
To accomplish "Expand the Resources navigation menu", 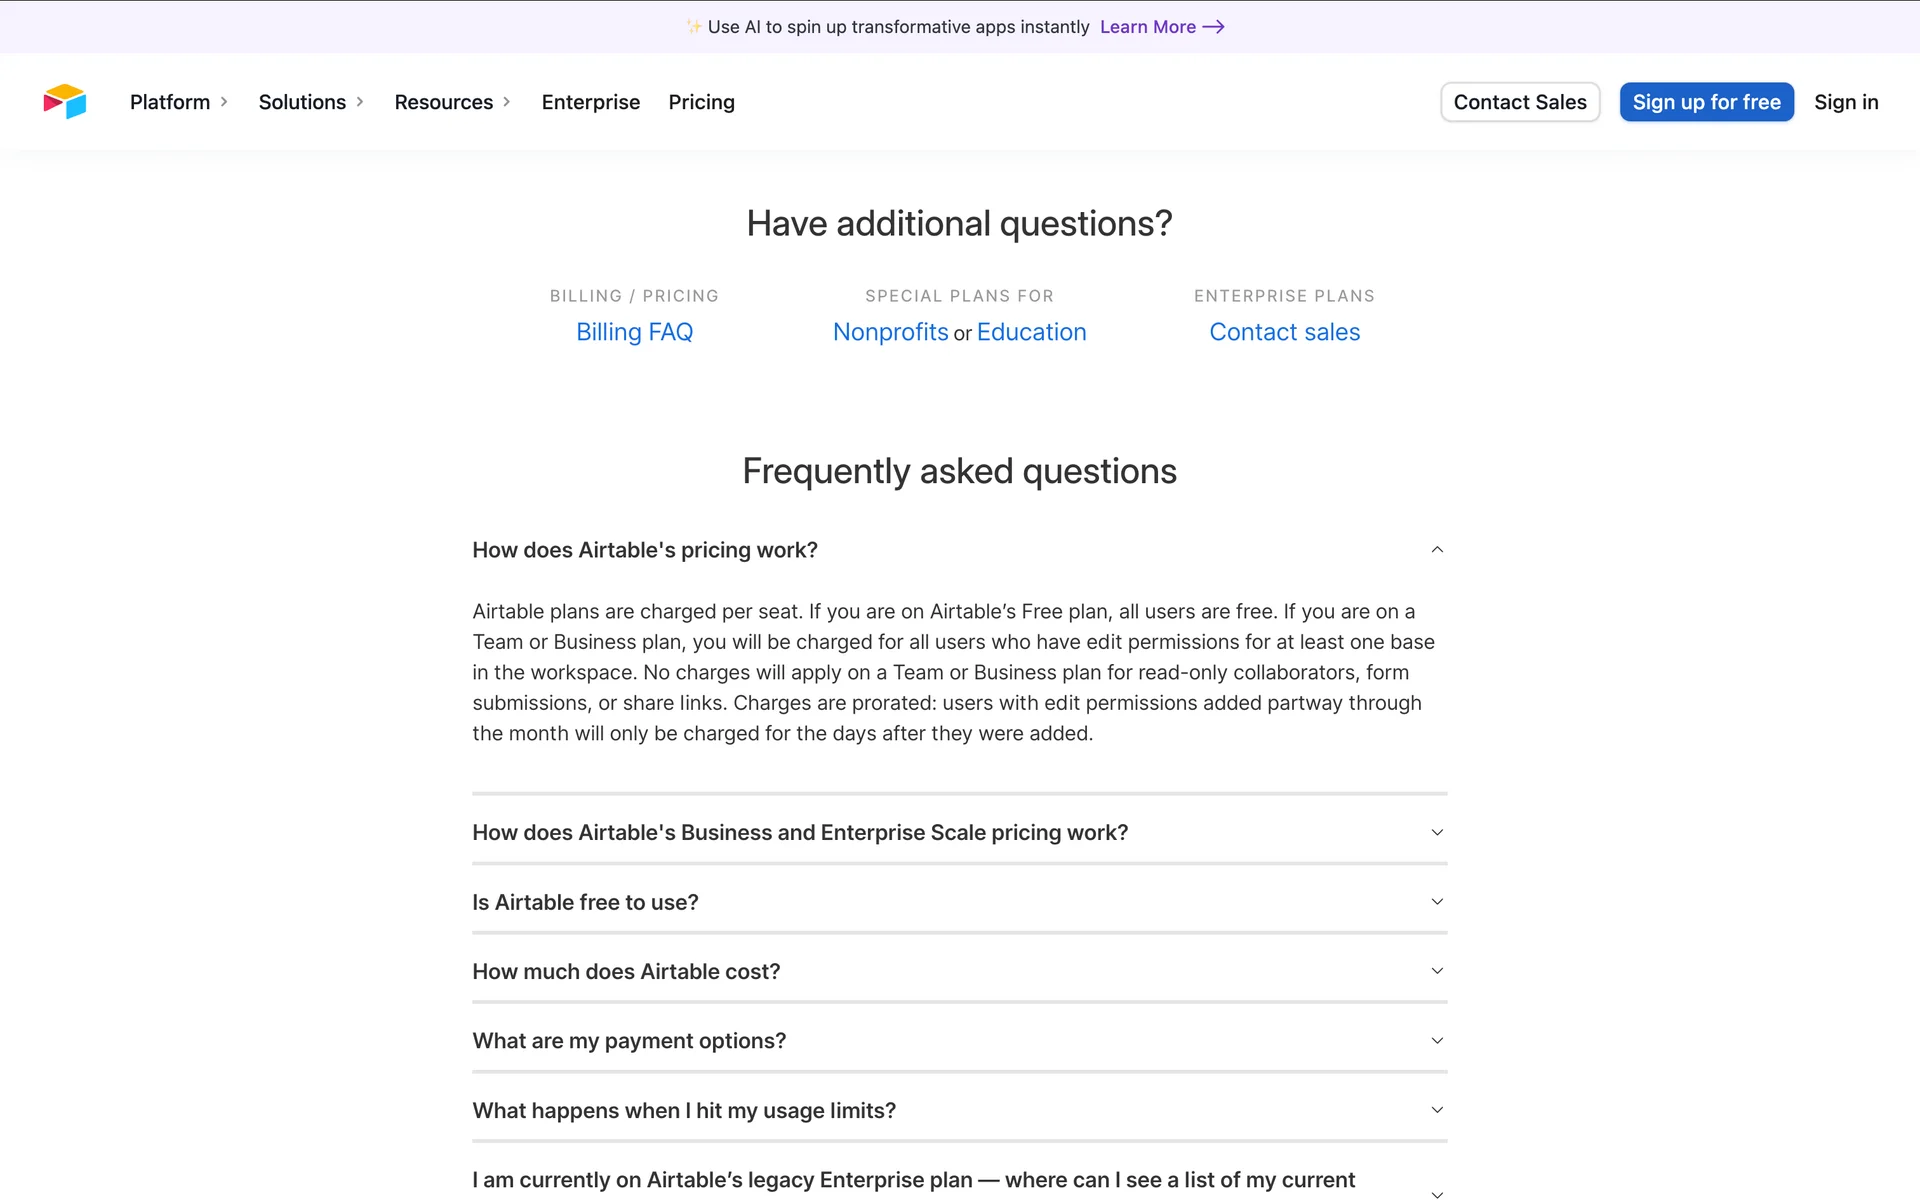I will (452, 102).
